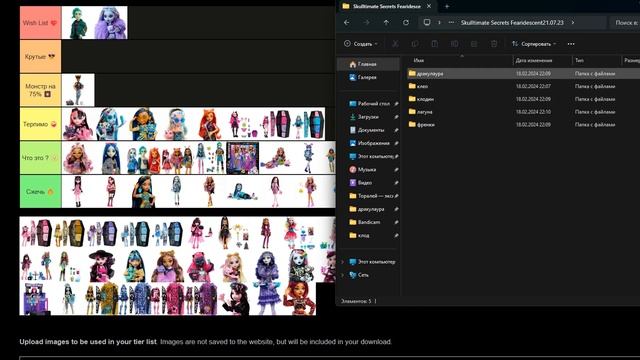Click the Skulltimate Secrets path in address bar

pos(512,22)
